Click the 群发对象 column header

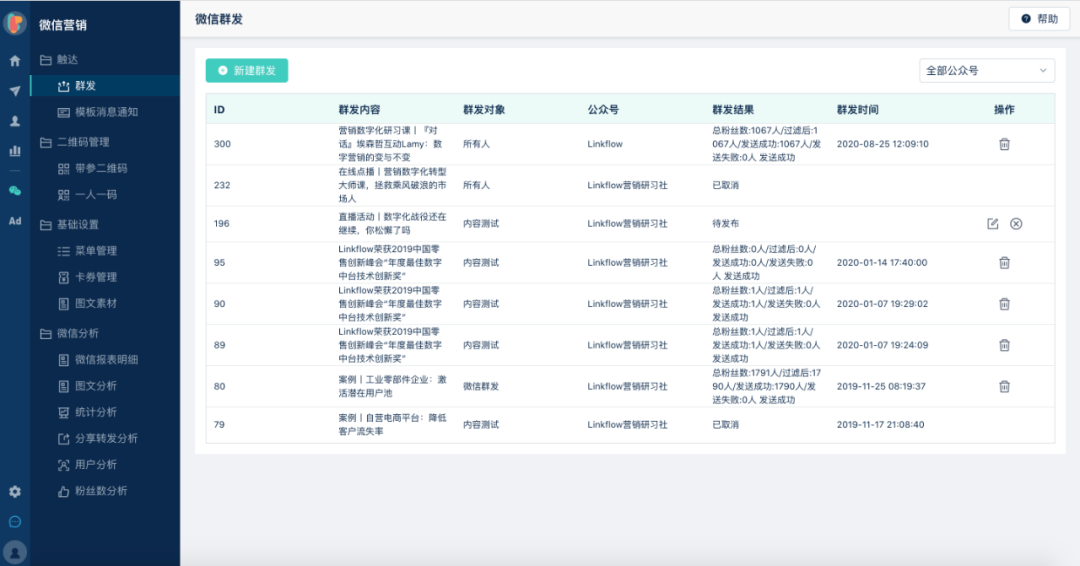click(x=484, y=109)
